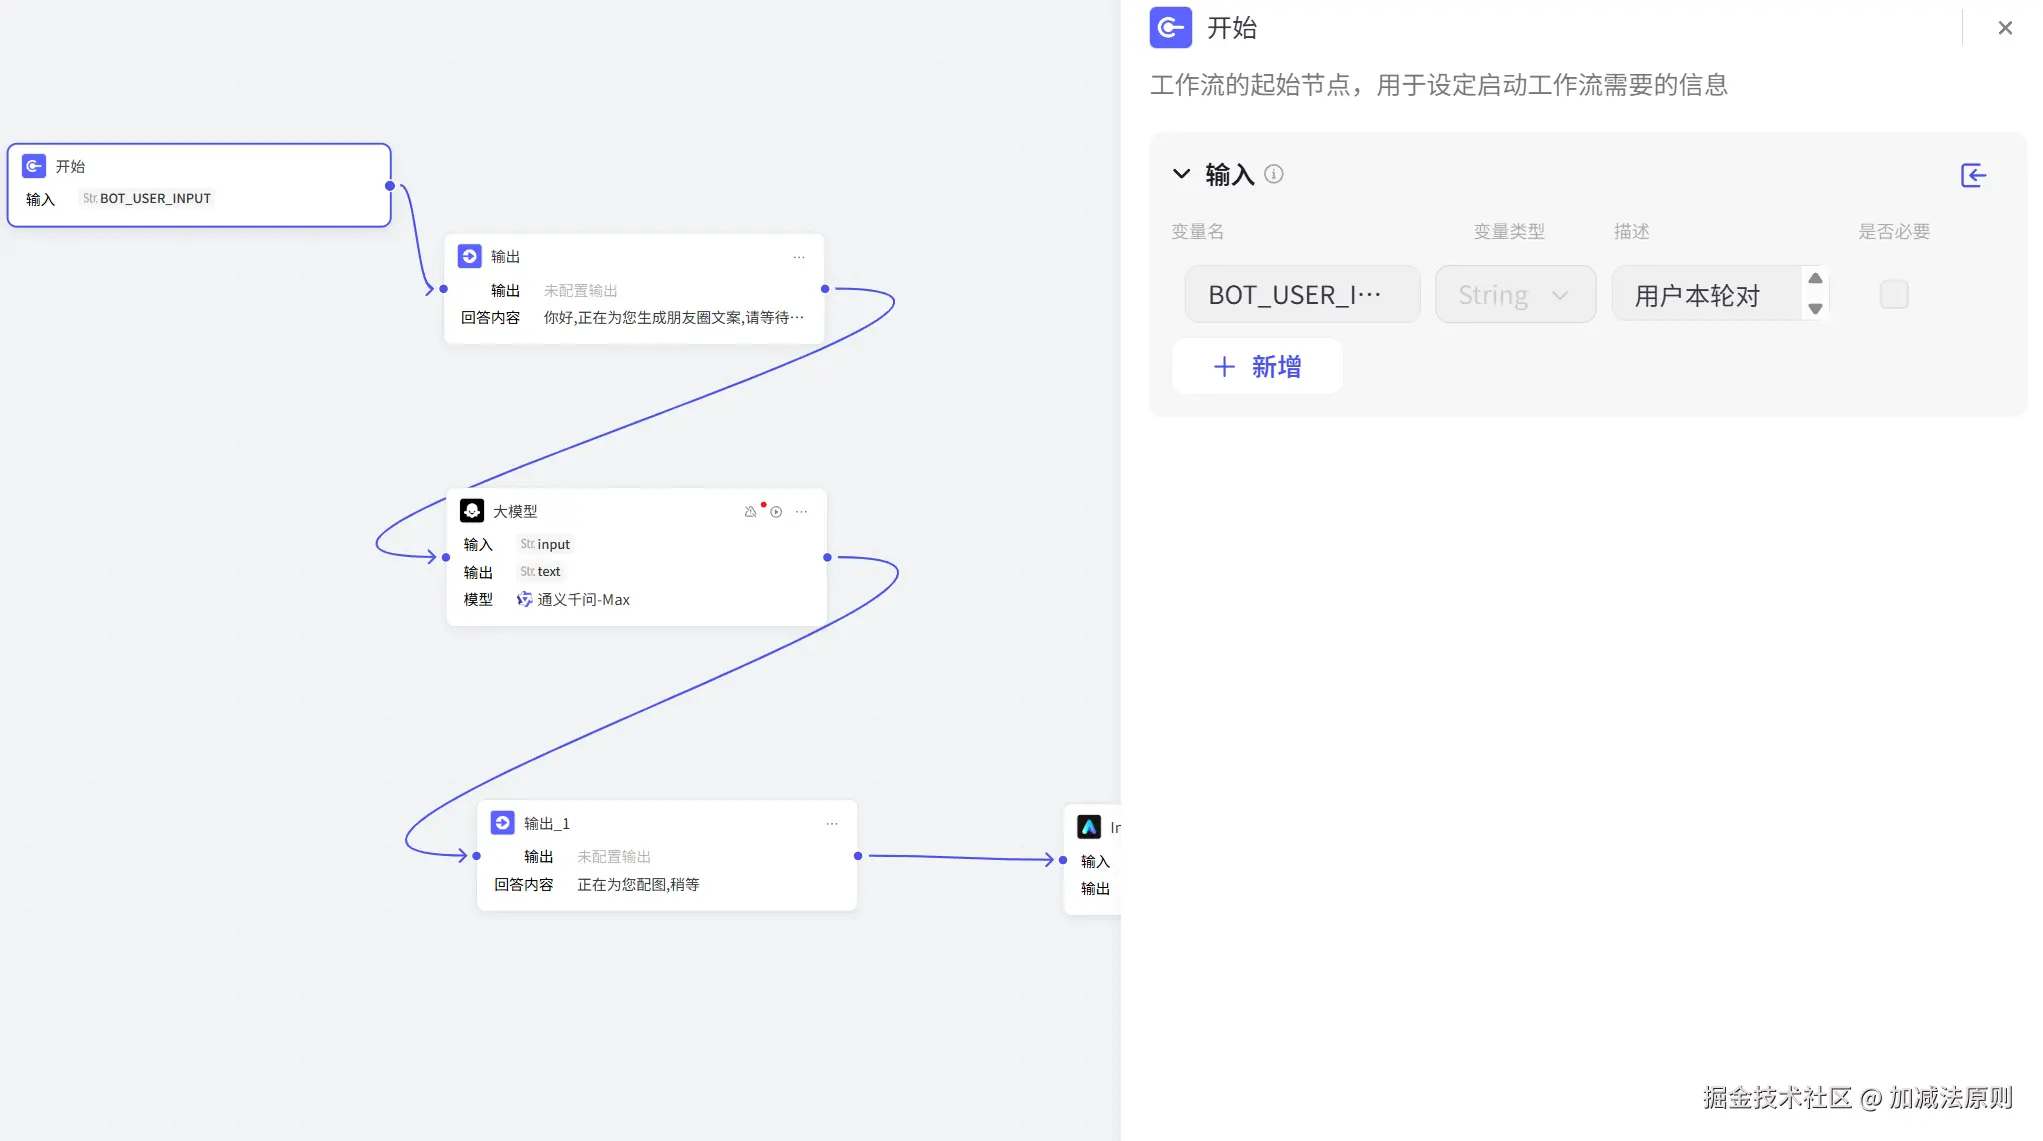Close the 开始 node settings panel
Viewport: 2043px width, 1141px height.
coord(2005,27)
